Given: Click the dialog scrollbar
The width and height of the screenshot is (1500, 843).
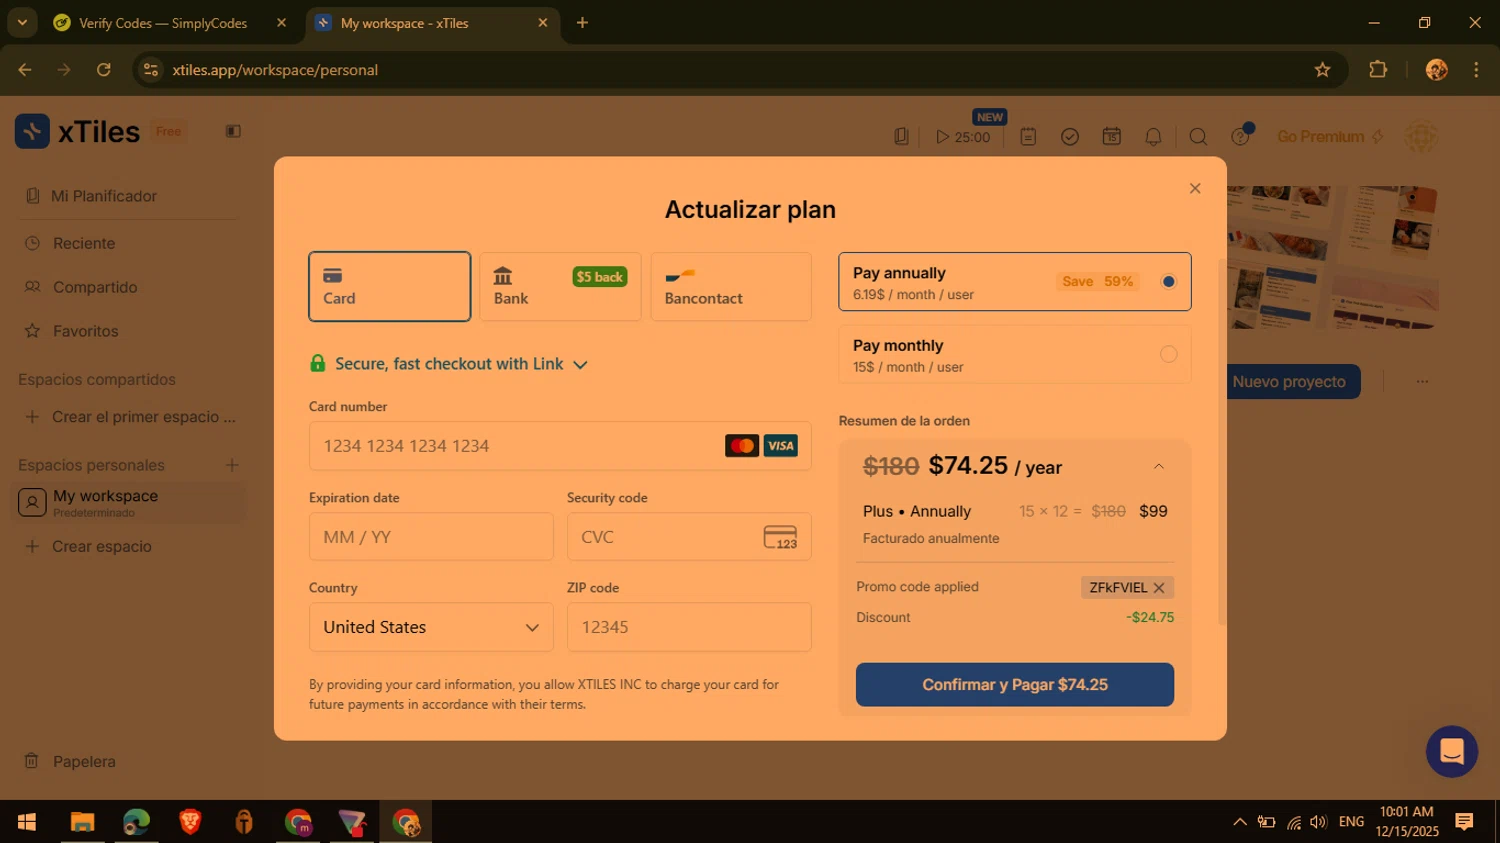Looking at the screenshot, I should tap(1221, 442).
